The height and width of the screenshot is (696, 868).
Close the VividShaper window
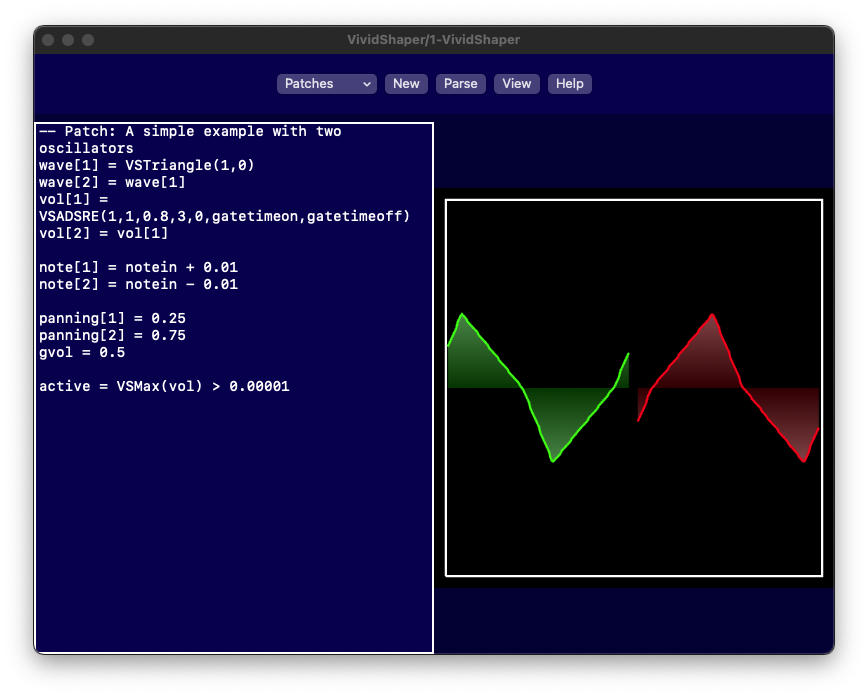tap(48, 40)
